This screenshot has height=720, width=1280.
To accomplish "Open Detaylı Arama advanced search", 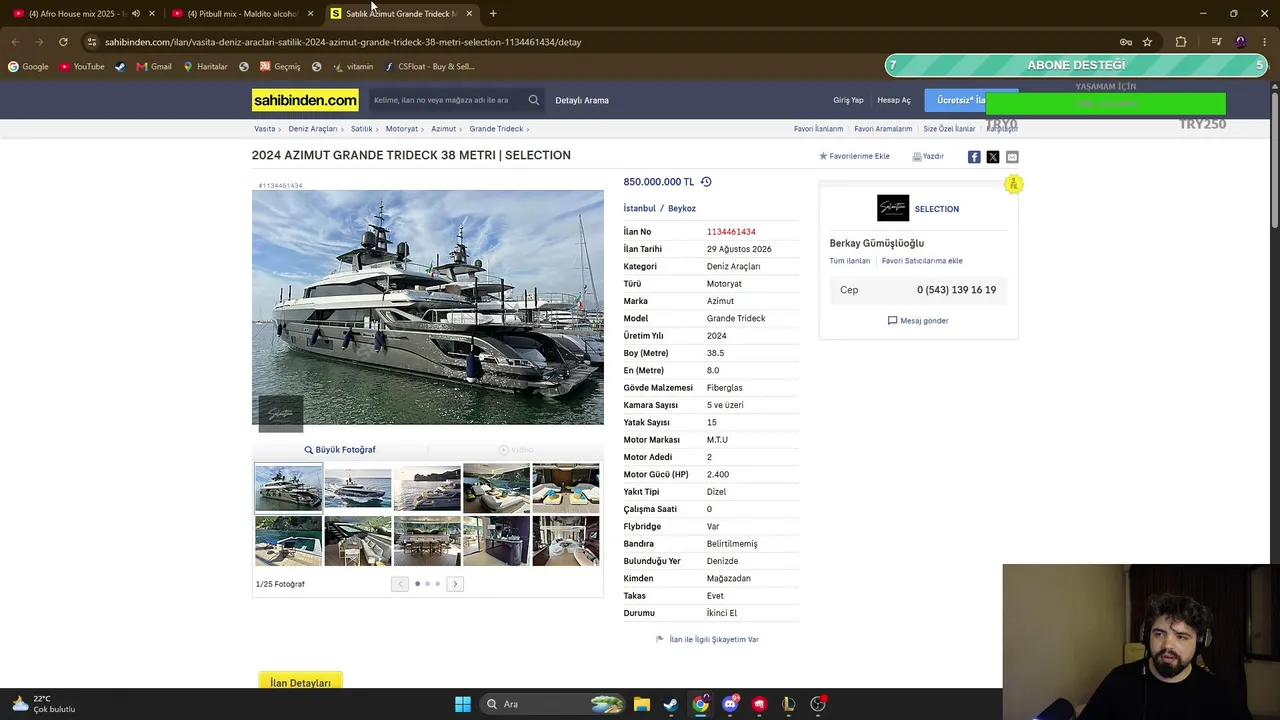I will (x=582, y=100).
